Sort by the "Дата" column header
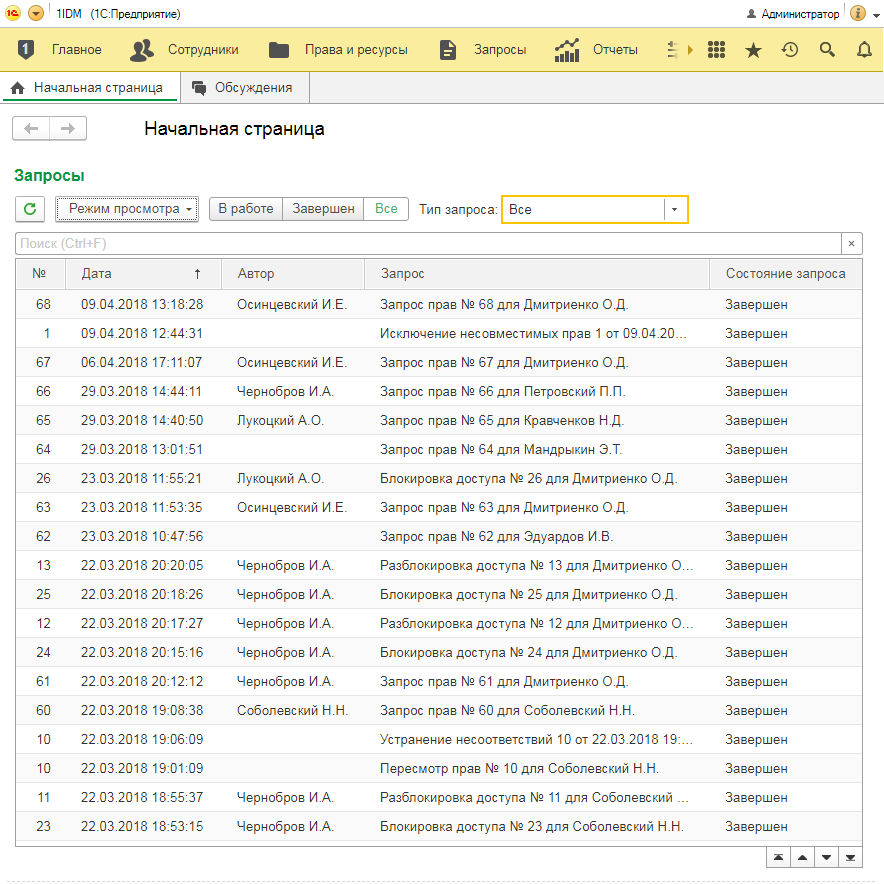 (x=140, y=274)
